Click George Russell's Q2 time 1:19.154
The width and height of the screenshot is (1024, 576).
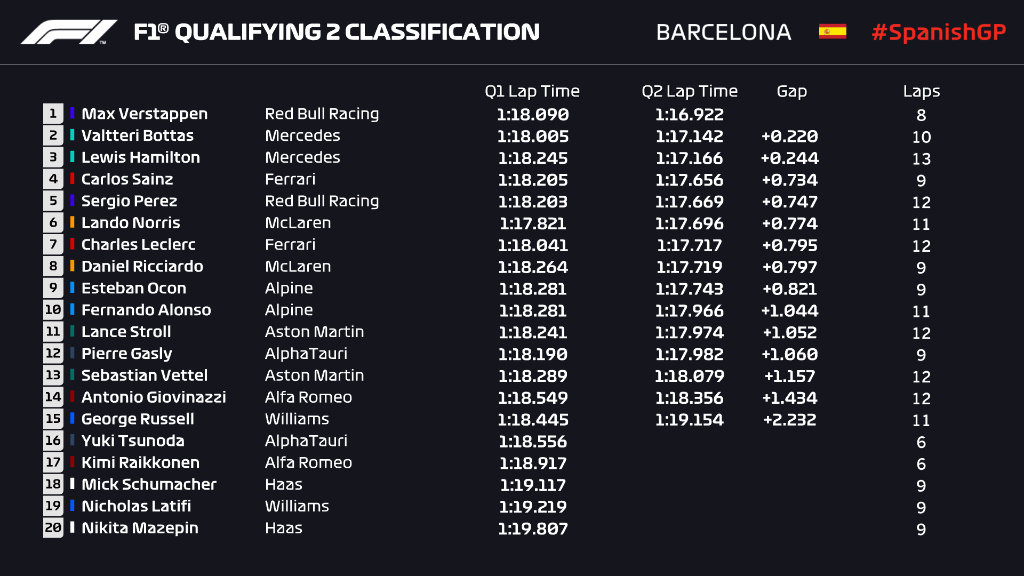click(689, 420)
